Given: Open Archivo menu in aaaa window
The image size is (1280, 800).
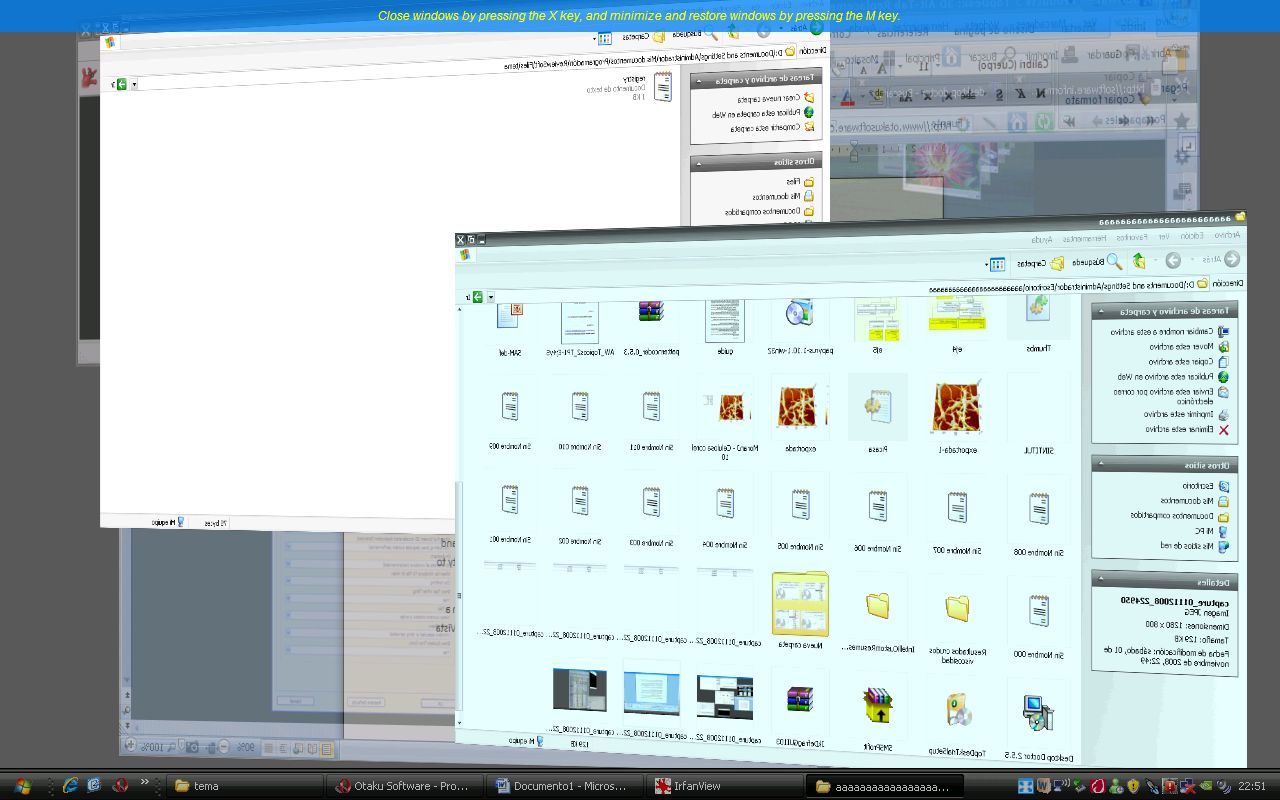Looking at the screenshot, I should (1227, 235).
